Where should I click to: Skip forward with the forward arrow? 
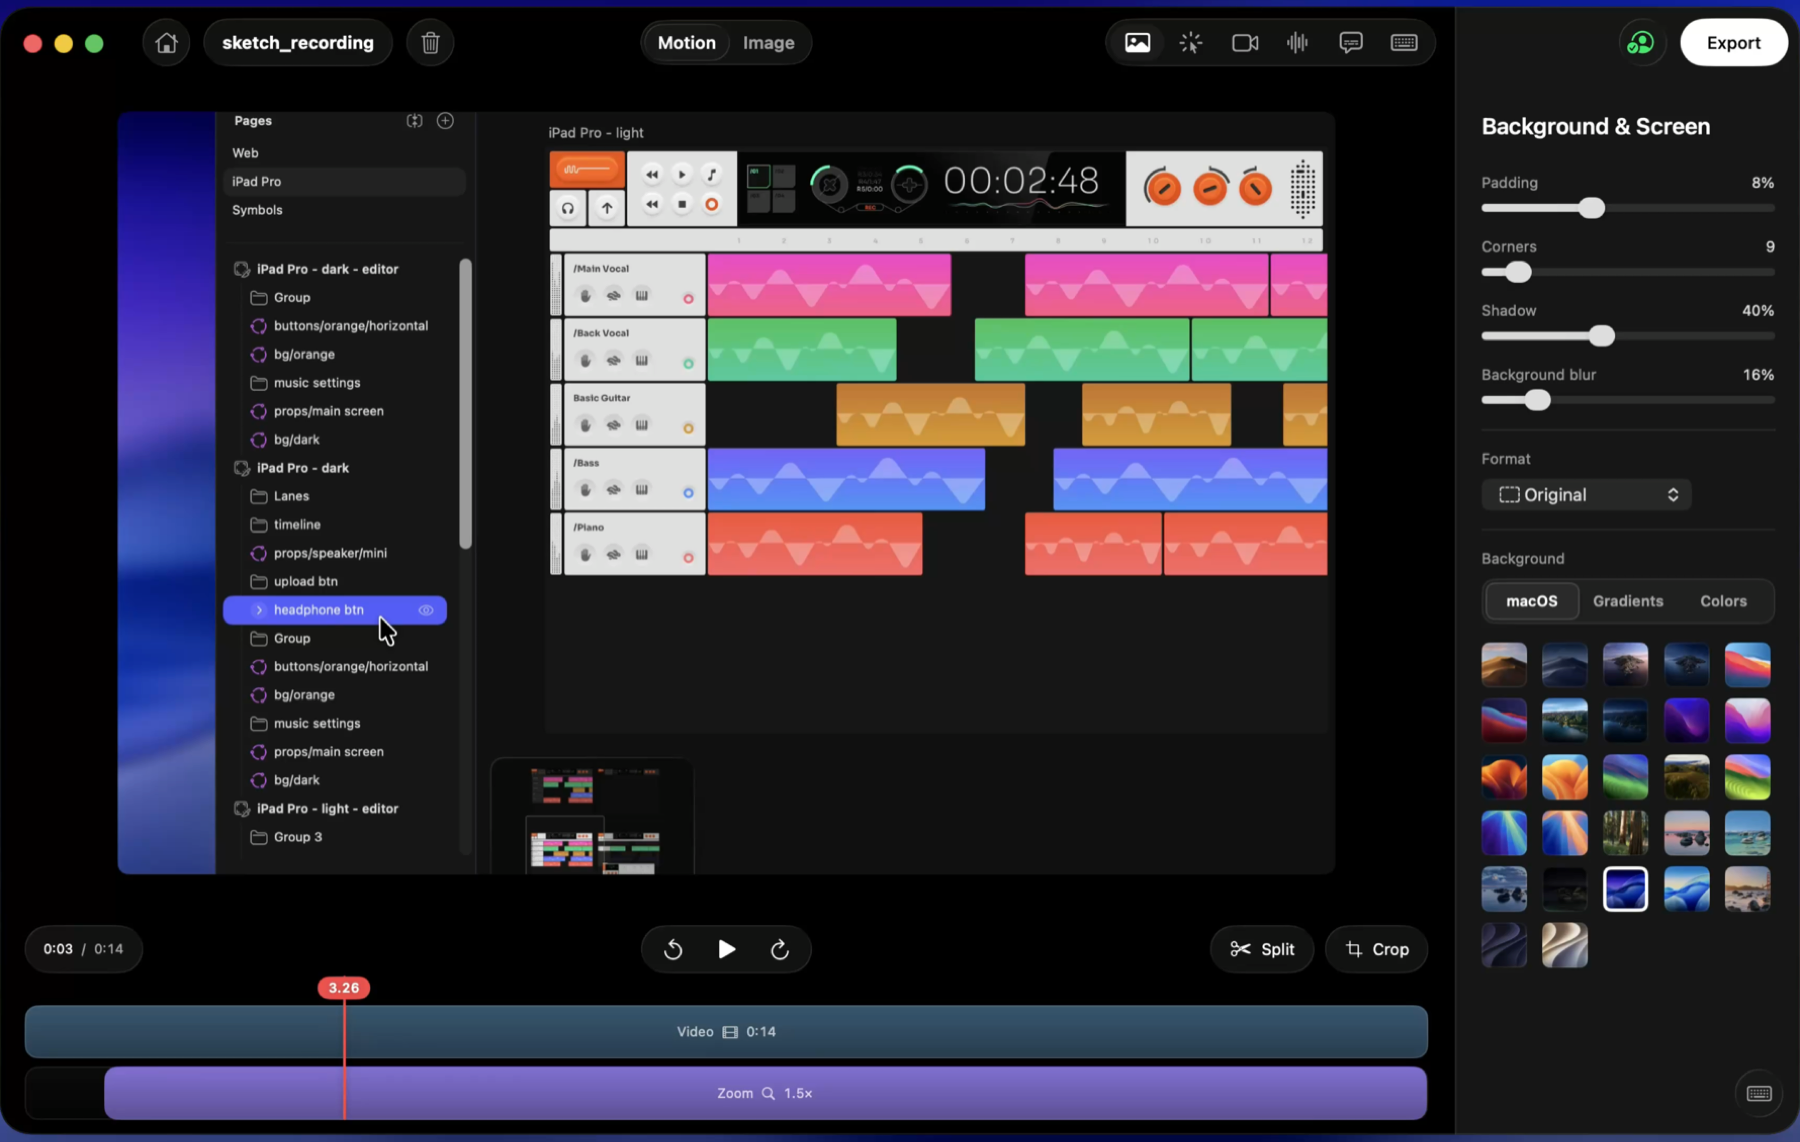[779, 949]
